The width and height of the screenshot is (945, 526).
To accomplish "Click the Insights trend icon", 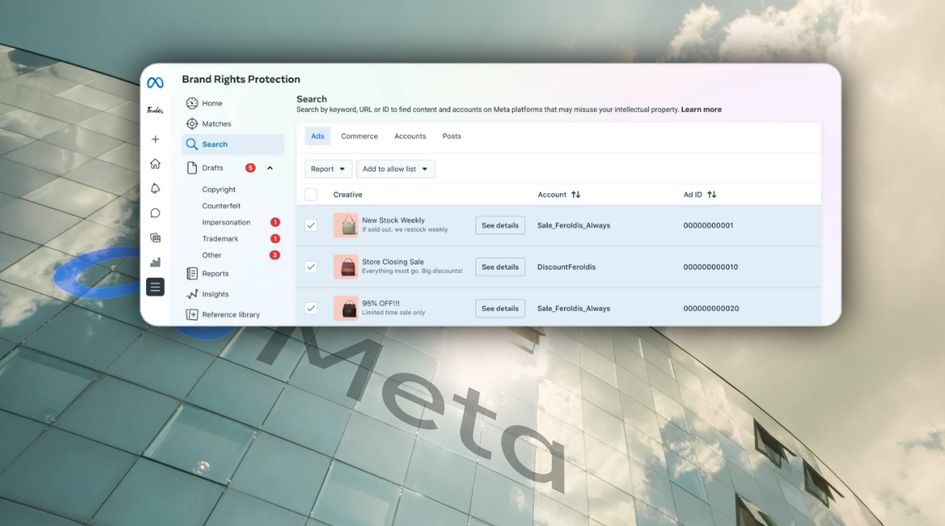I will click(192, 294).
